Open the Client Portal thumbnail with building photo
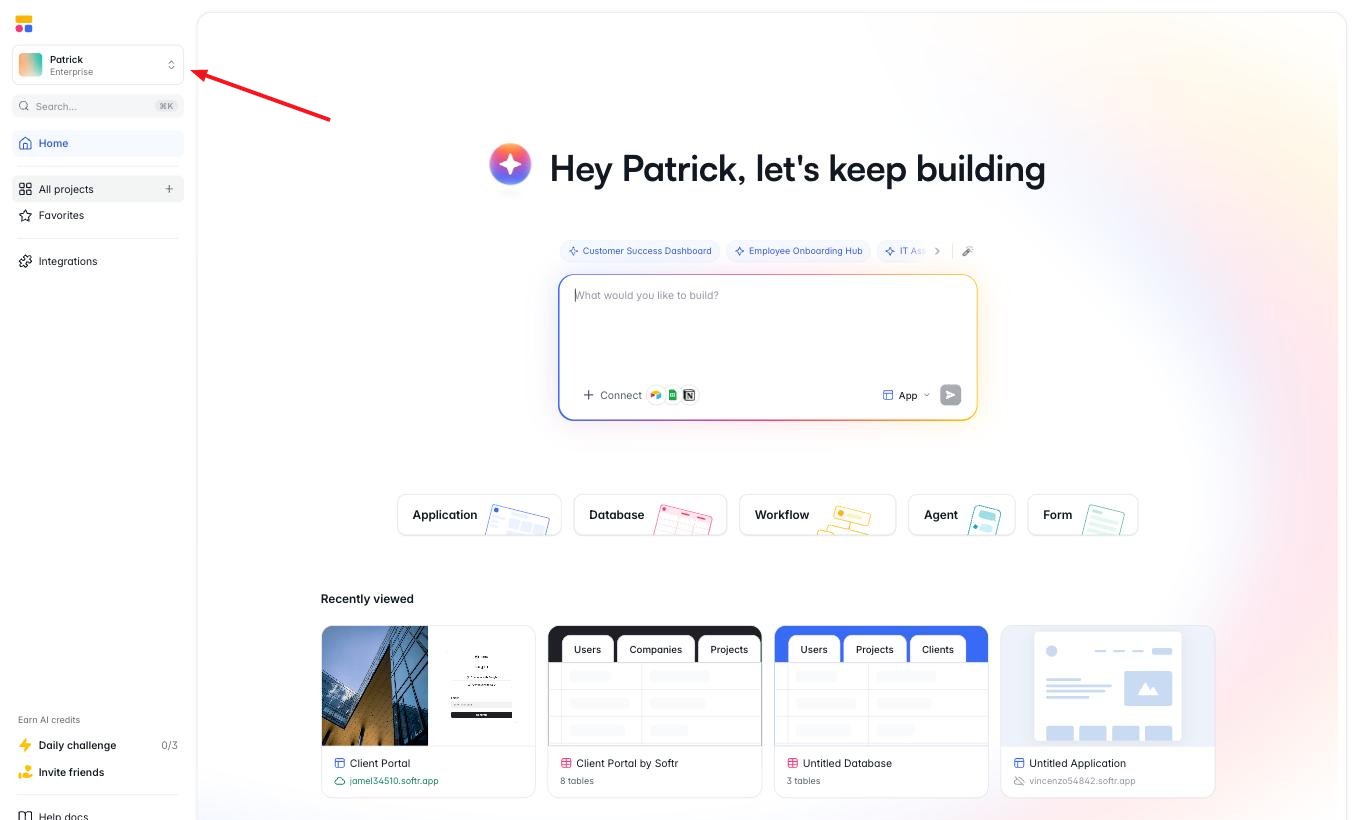 click(429, 686)
